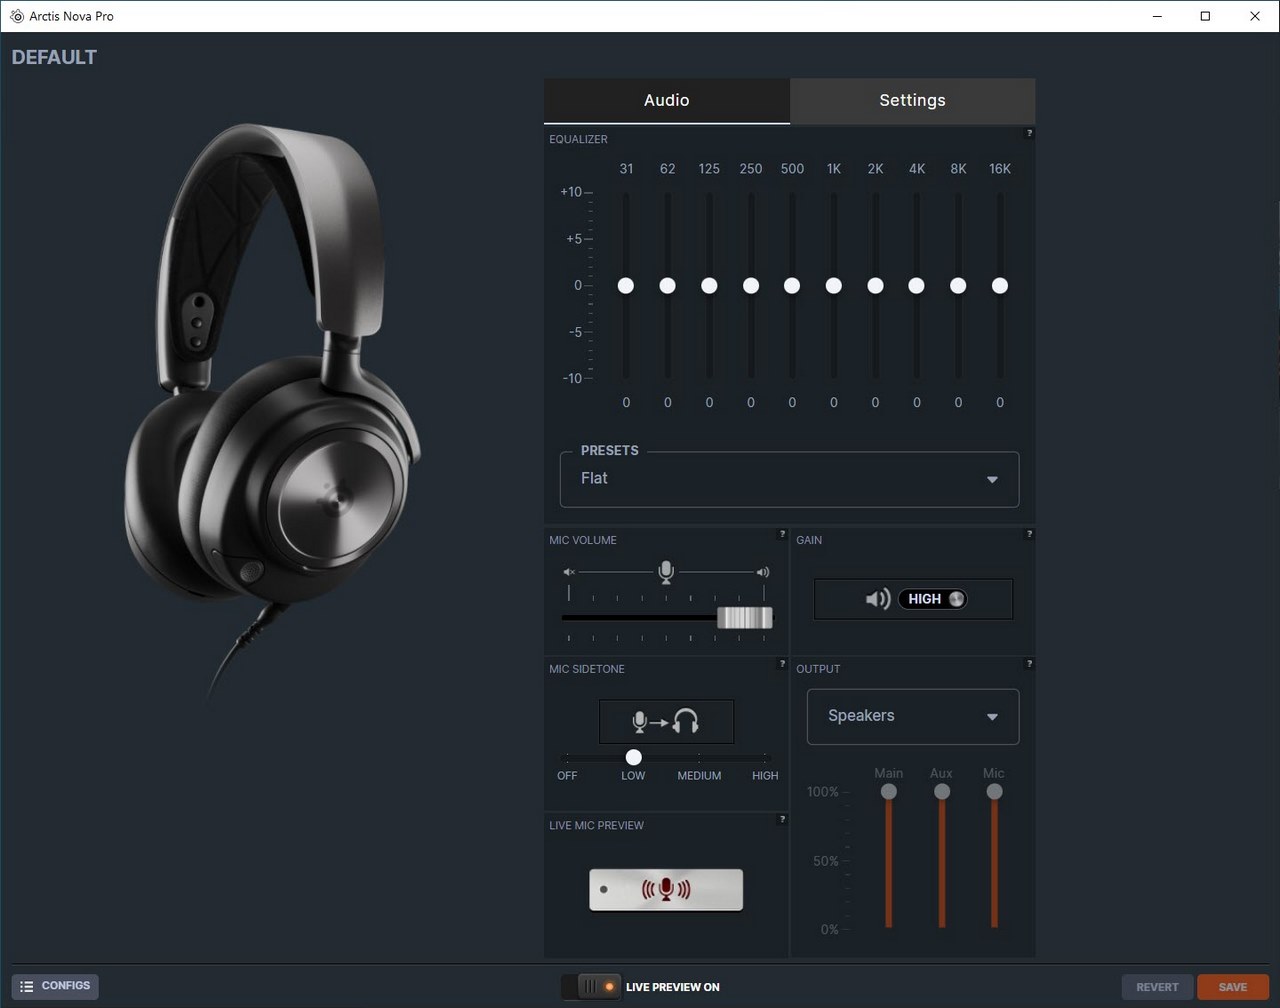Viewport: 1280px width, 1008px height.
Task: Click the 125 Hz equalizer slider knob
Action: (x=709, y=286)
